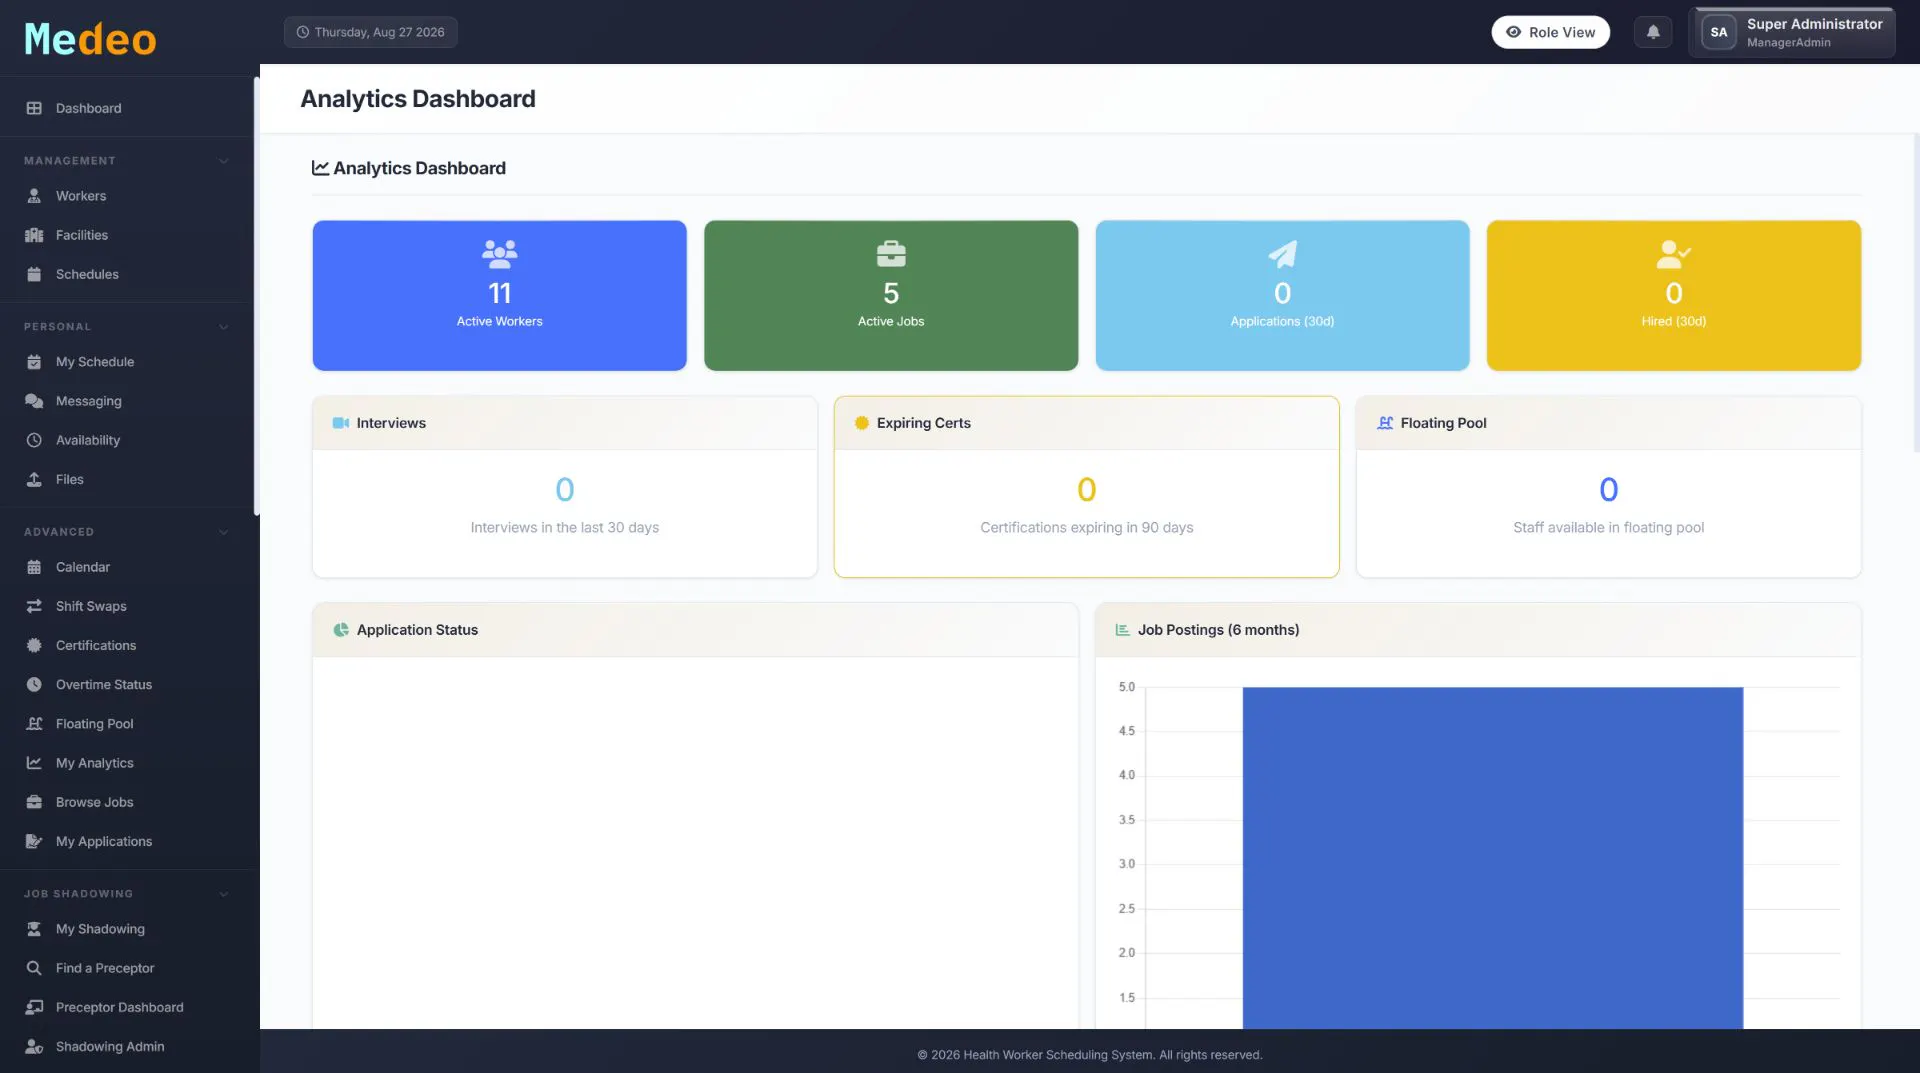This screenshot has height=1073, width=1920.
Task: Click "Staff available in floating pool" text
Action: pyautogui.click(x=1608, y=527)
